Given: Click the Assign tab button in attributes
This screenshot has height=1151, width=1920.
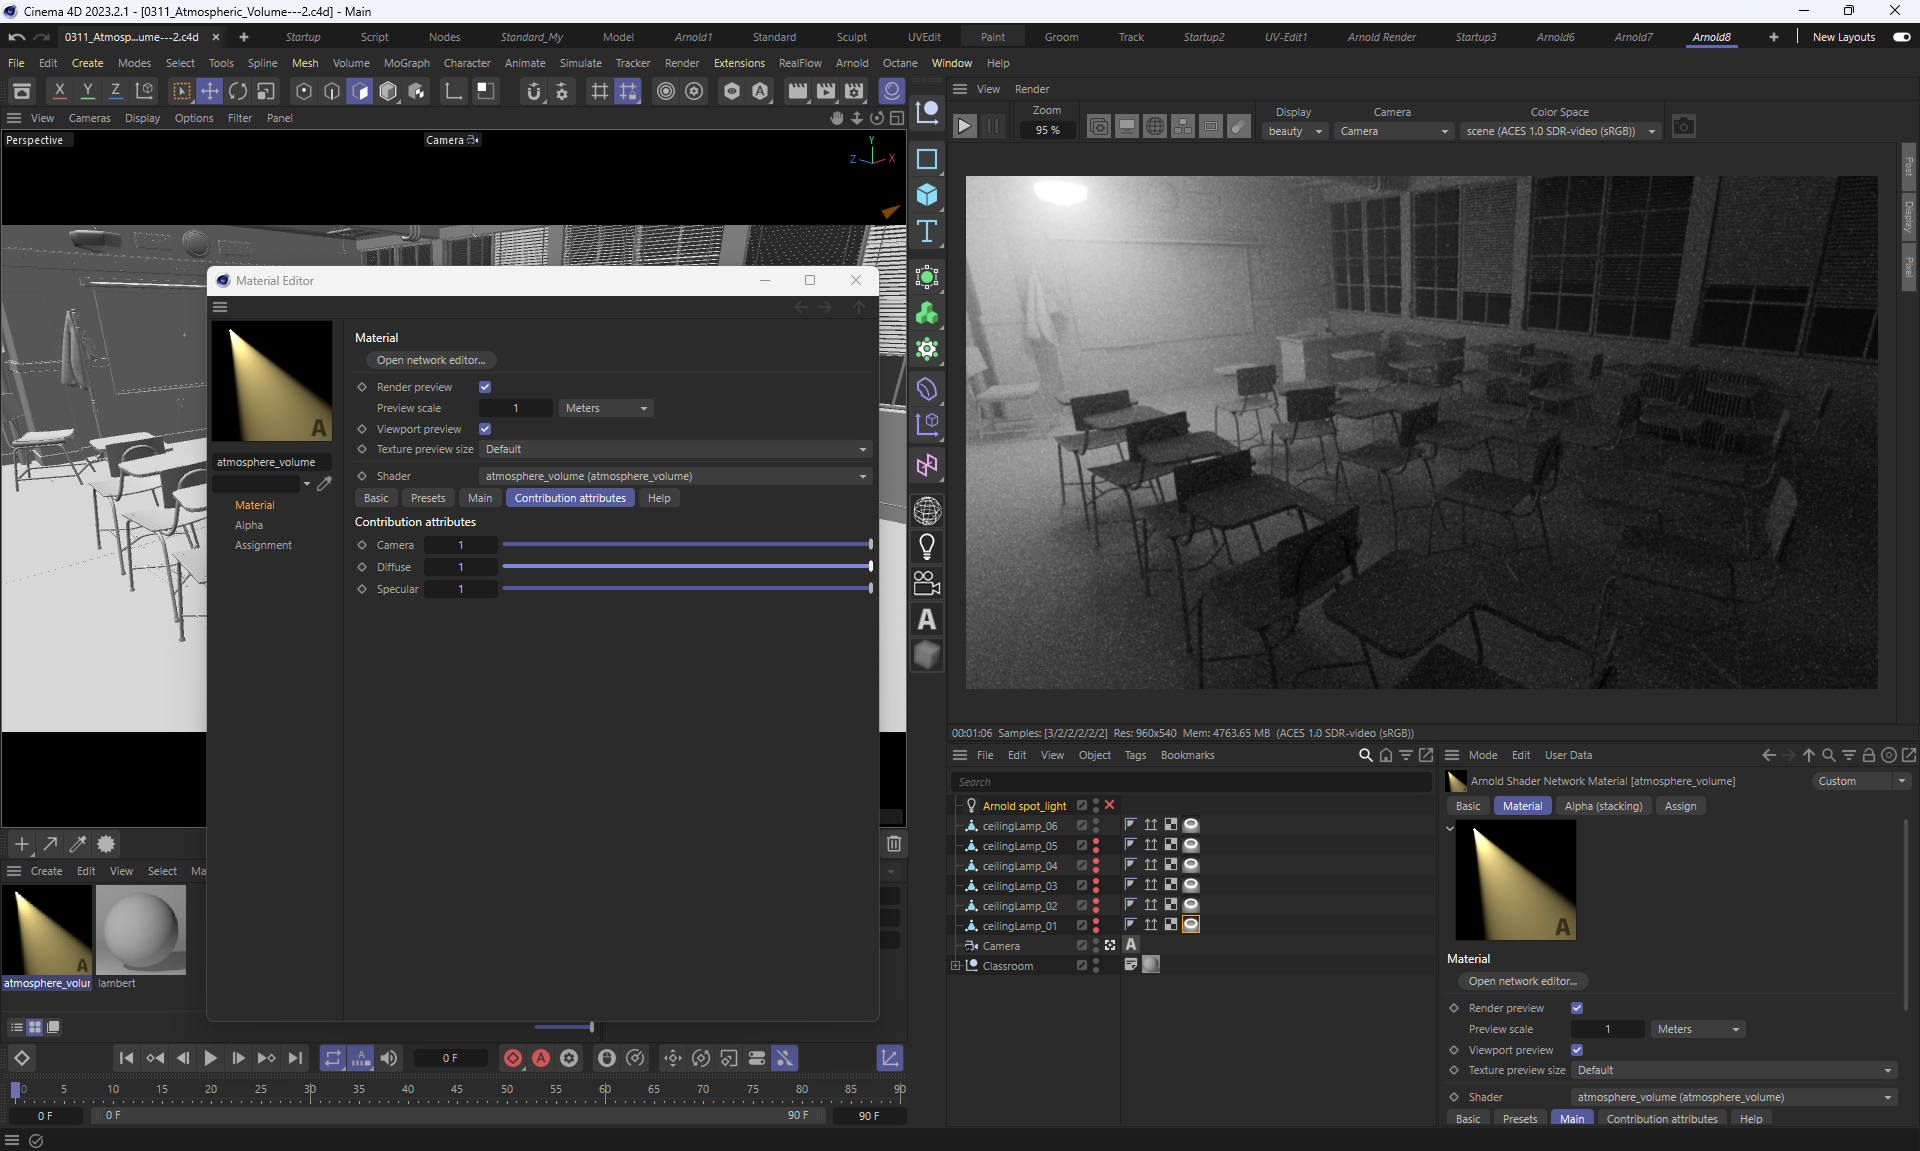Looking at the screenshot, I should pyautogui.click(x=1680, y=806).
